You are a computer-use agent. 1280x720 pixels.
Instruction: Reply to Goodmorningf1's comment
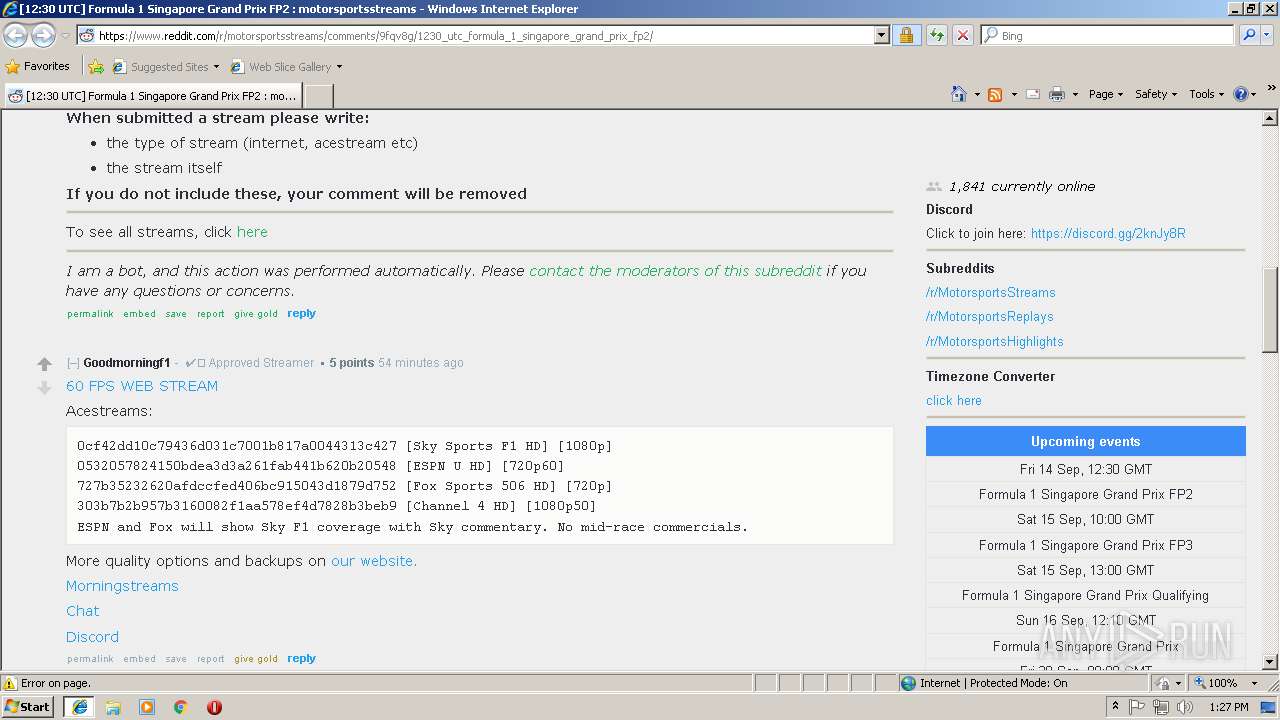[301, 658]
